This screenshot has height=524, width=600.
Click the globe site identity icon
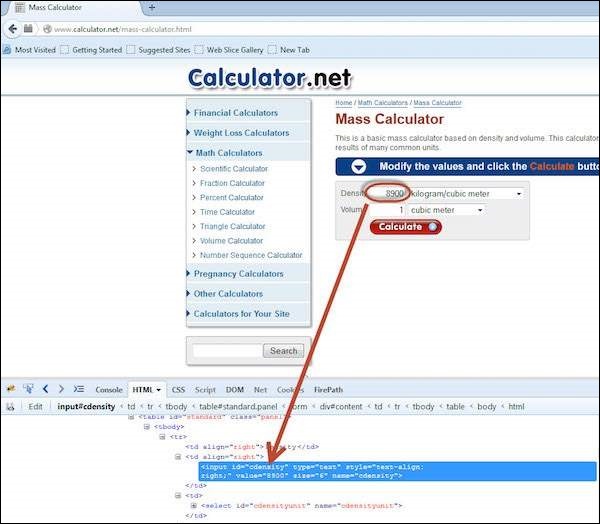click(47, 29)
